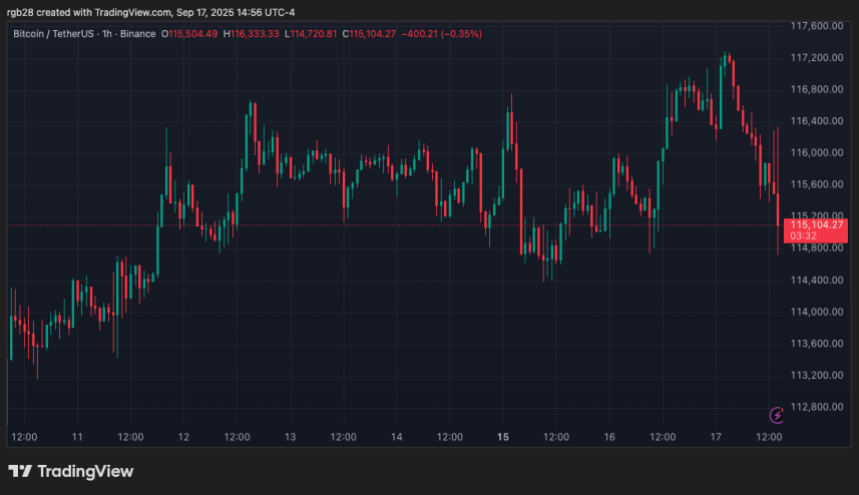Viewport: 859px width, 495px height.
Task: Click the high price value H116,333.33
Action: point(252,34)
